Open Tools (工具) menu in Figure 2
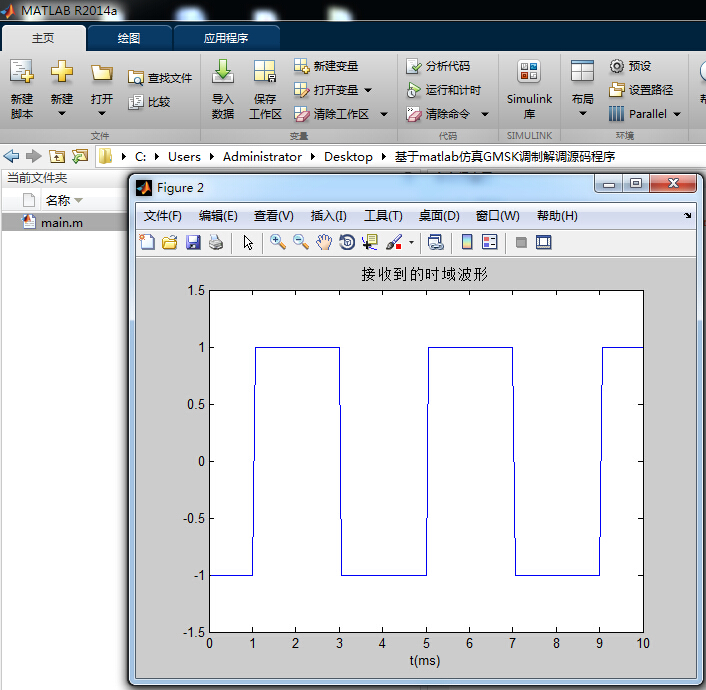706x690 pixels. 383,216
